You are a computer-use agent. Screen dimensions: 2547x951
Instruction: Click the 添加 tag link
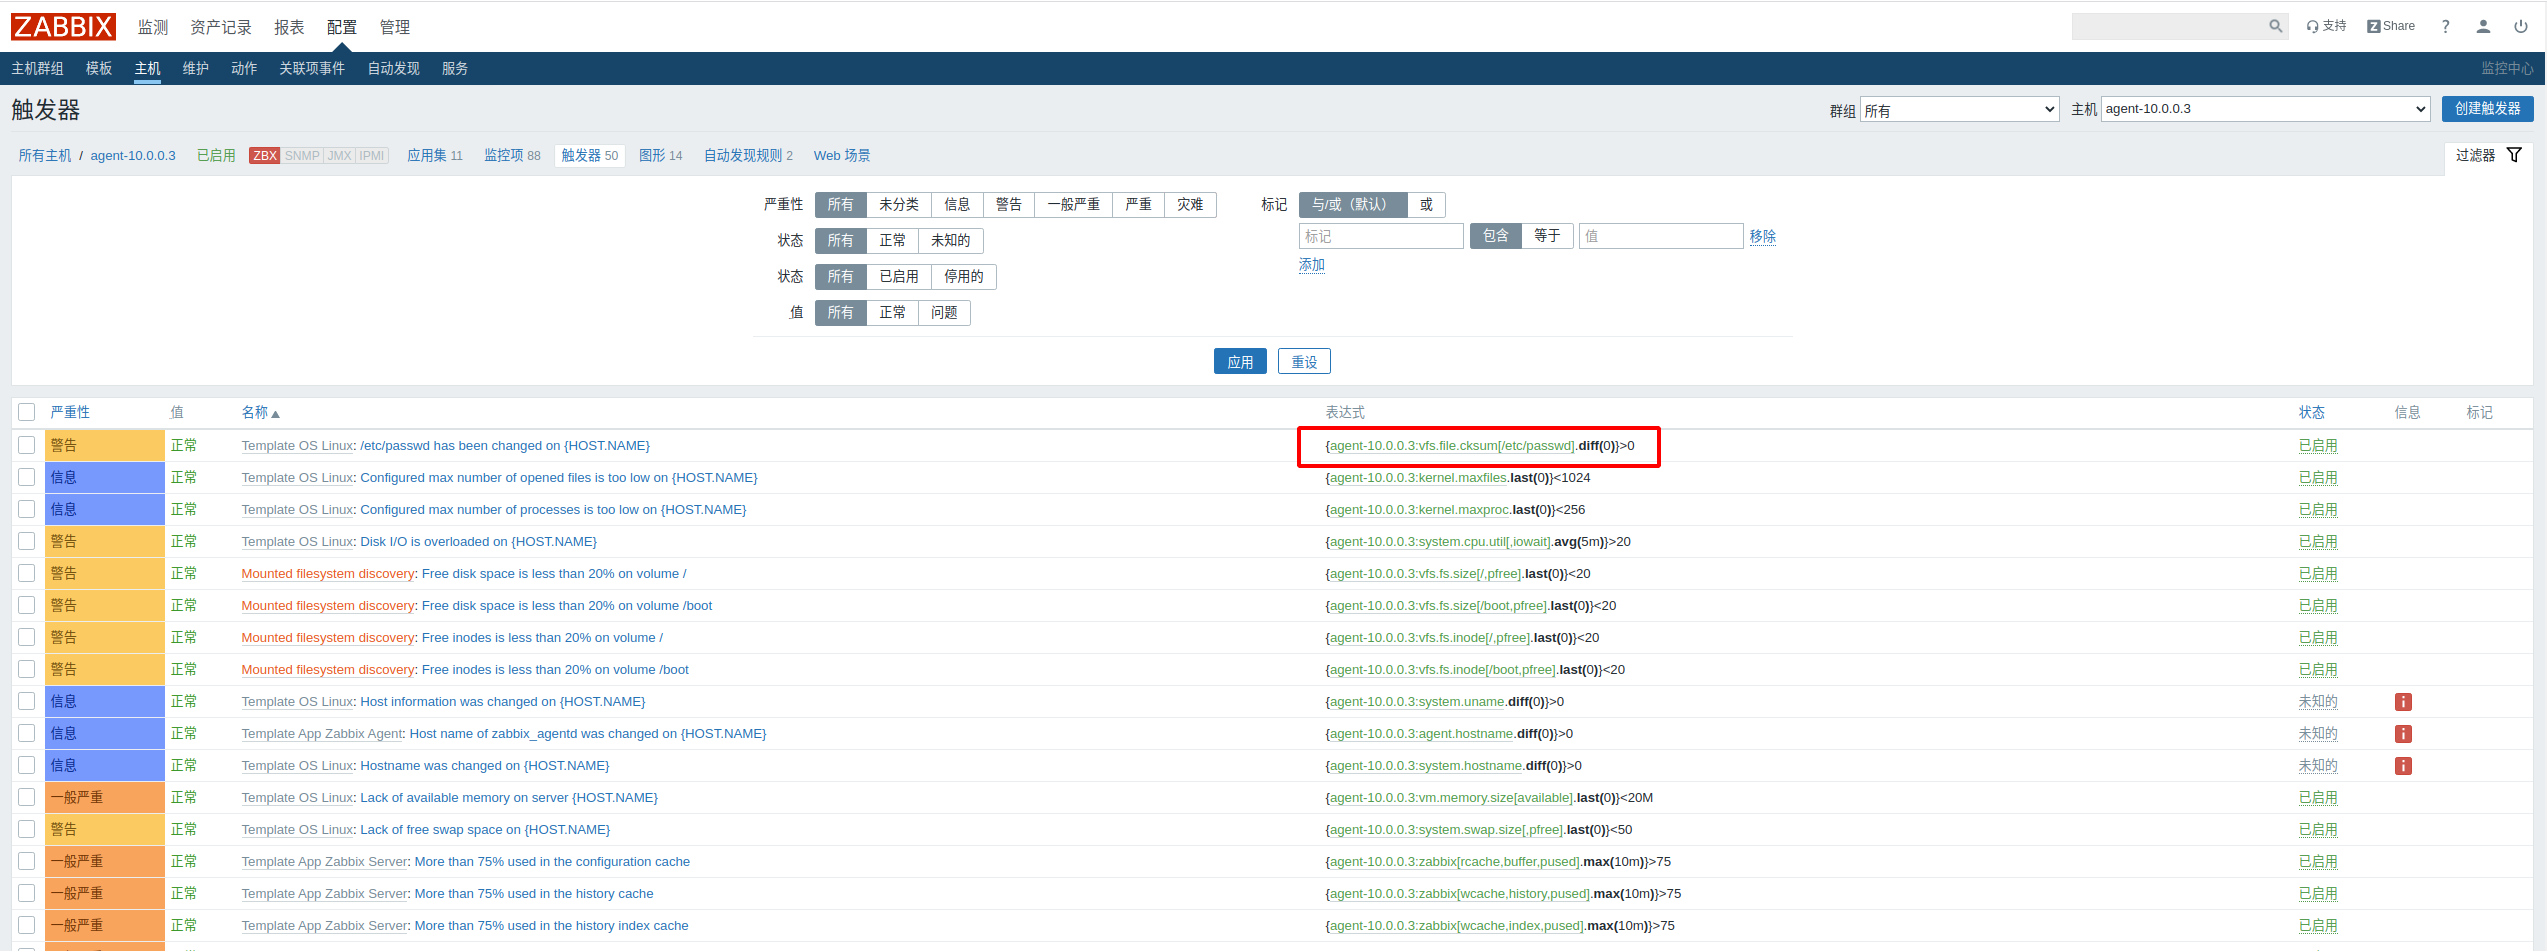(x=1311, y=264)
